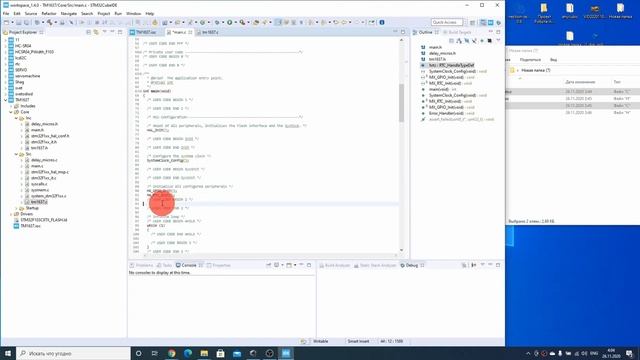Switch to the main.c editor tab
Image resolution: width=640 pixels, height=360 pixels.
pyautogui.click(x=180, y=32)
